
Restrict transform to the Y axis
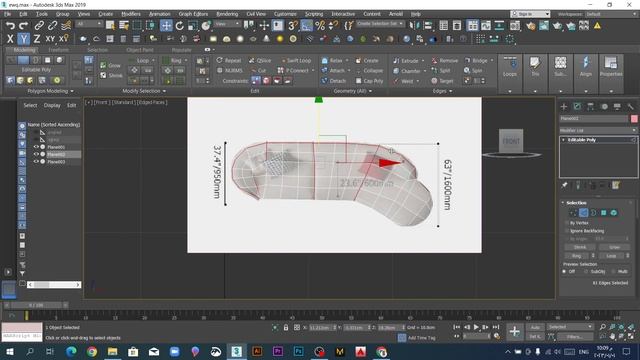(24, 39)
